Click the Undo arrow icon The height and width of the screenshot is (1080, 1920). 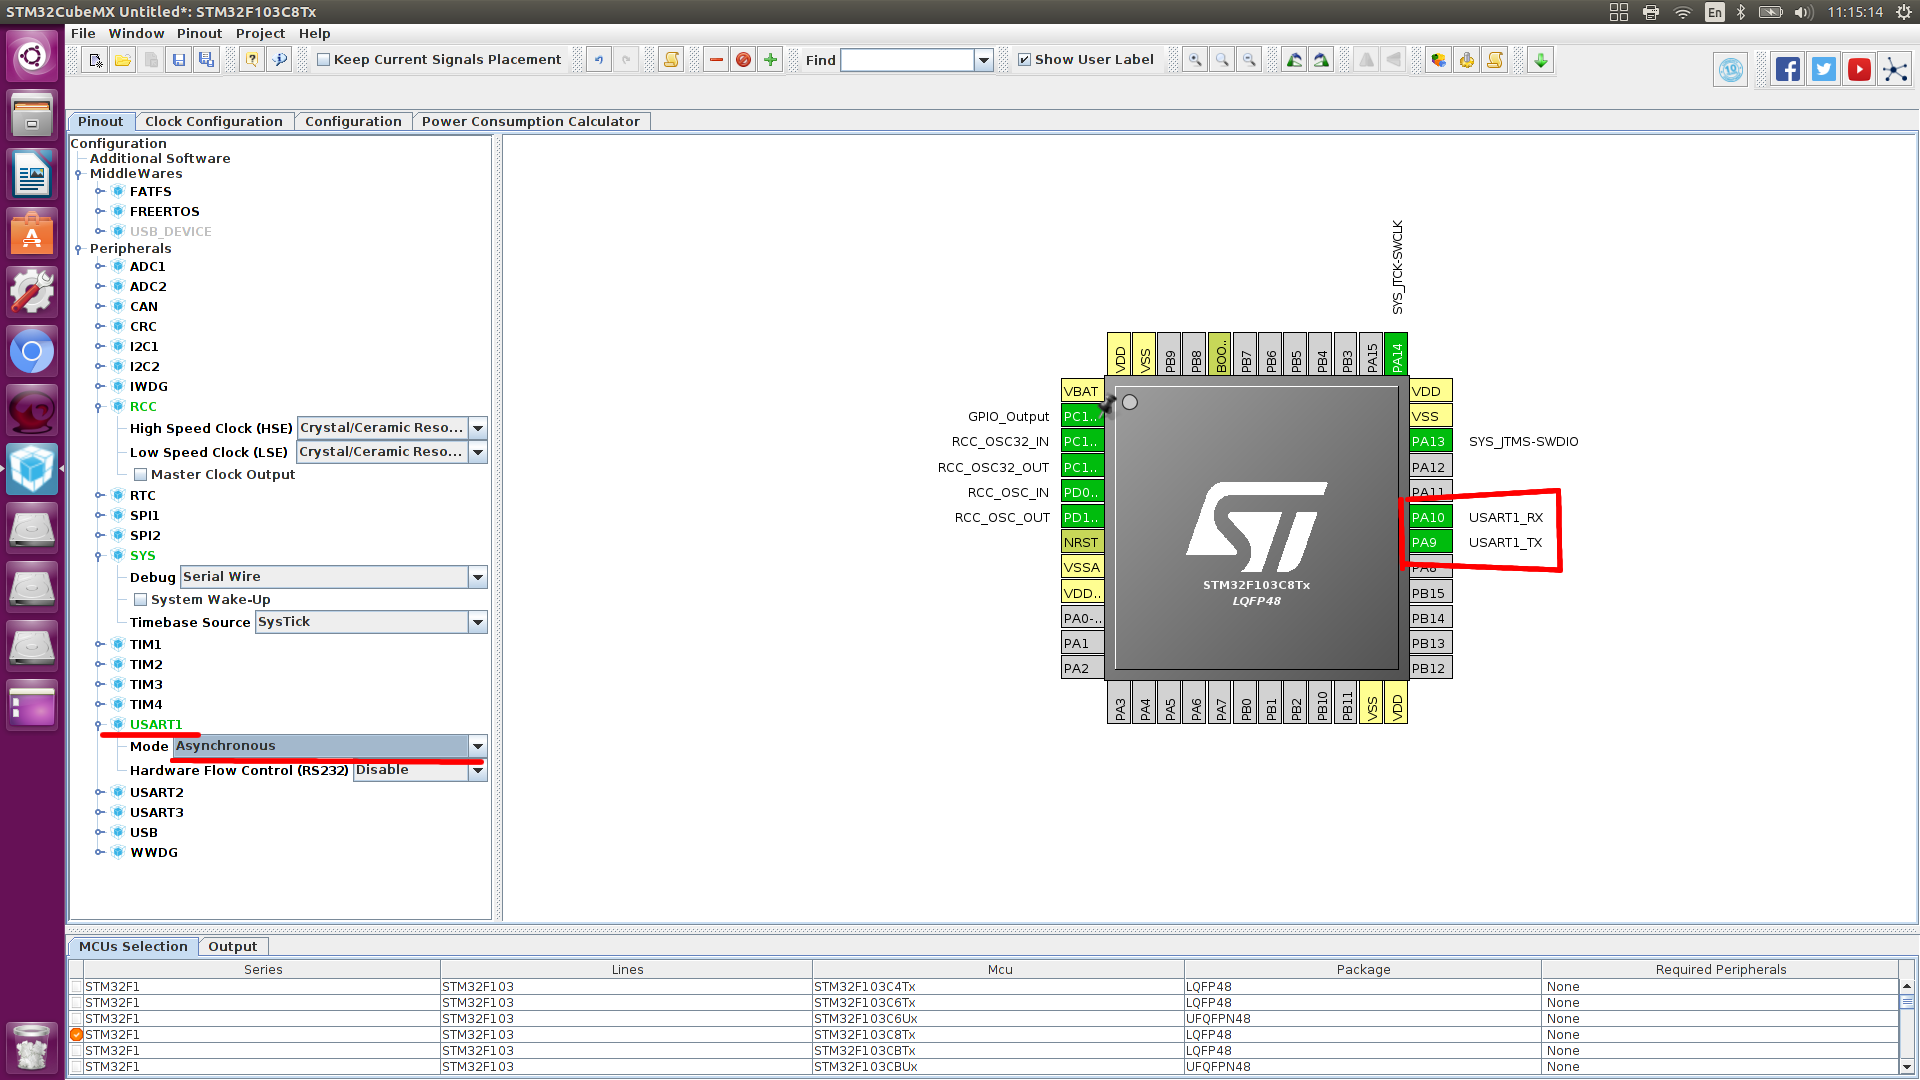click(599, 60)
